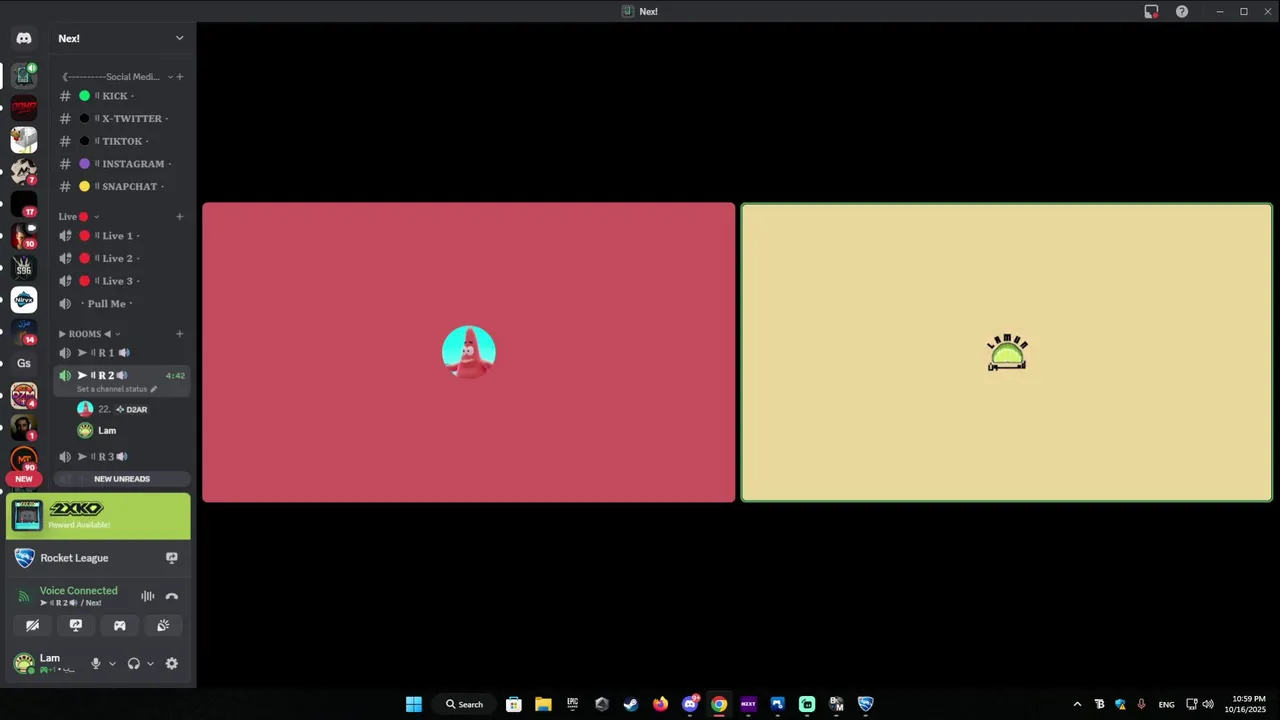Image resolution: width=1280 pixels, height=720 pixels.
Task: Open the INSTAGRAM text channel
Action: pos(122,164)
